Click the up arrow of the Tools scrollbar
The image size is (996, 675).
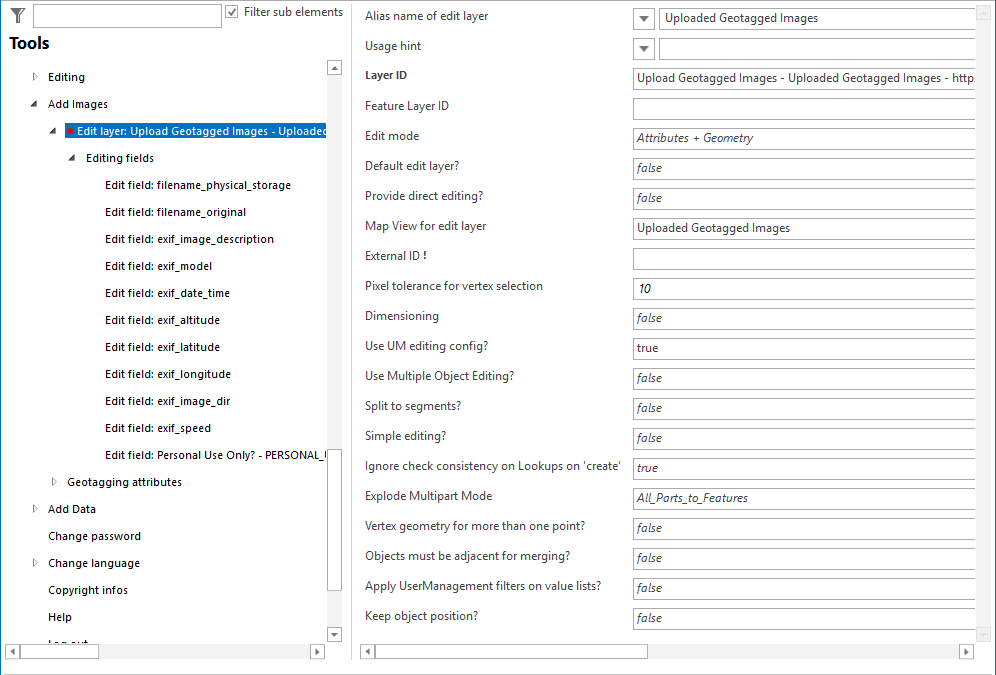pyautogui.click(x=334, y=68)
